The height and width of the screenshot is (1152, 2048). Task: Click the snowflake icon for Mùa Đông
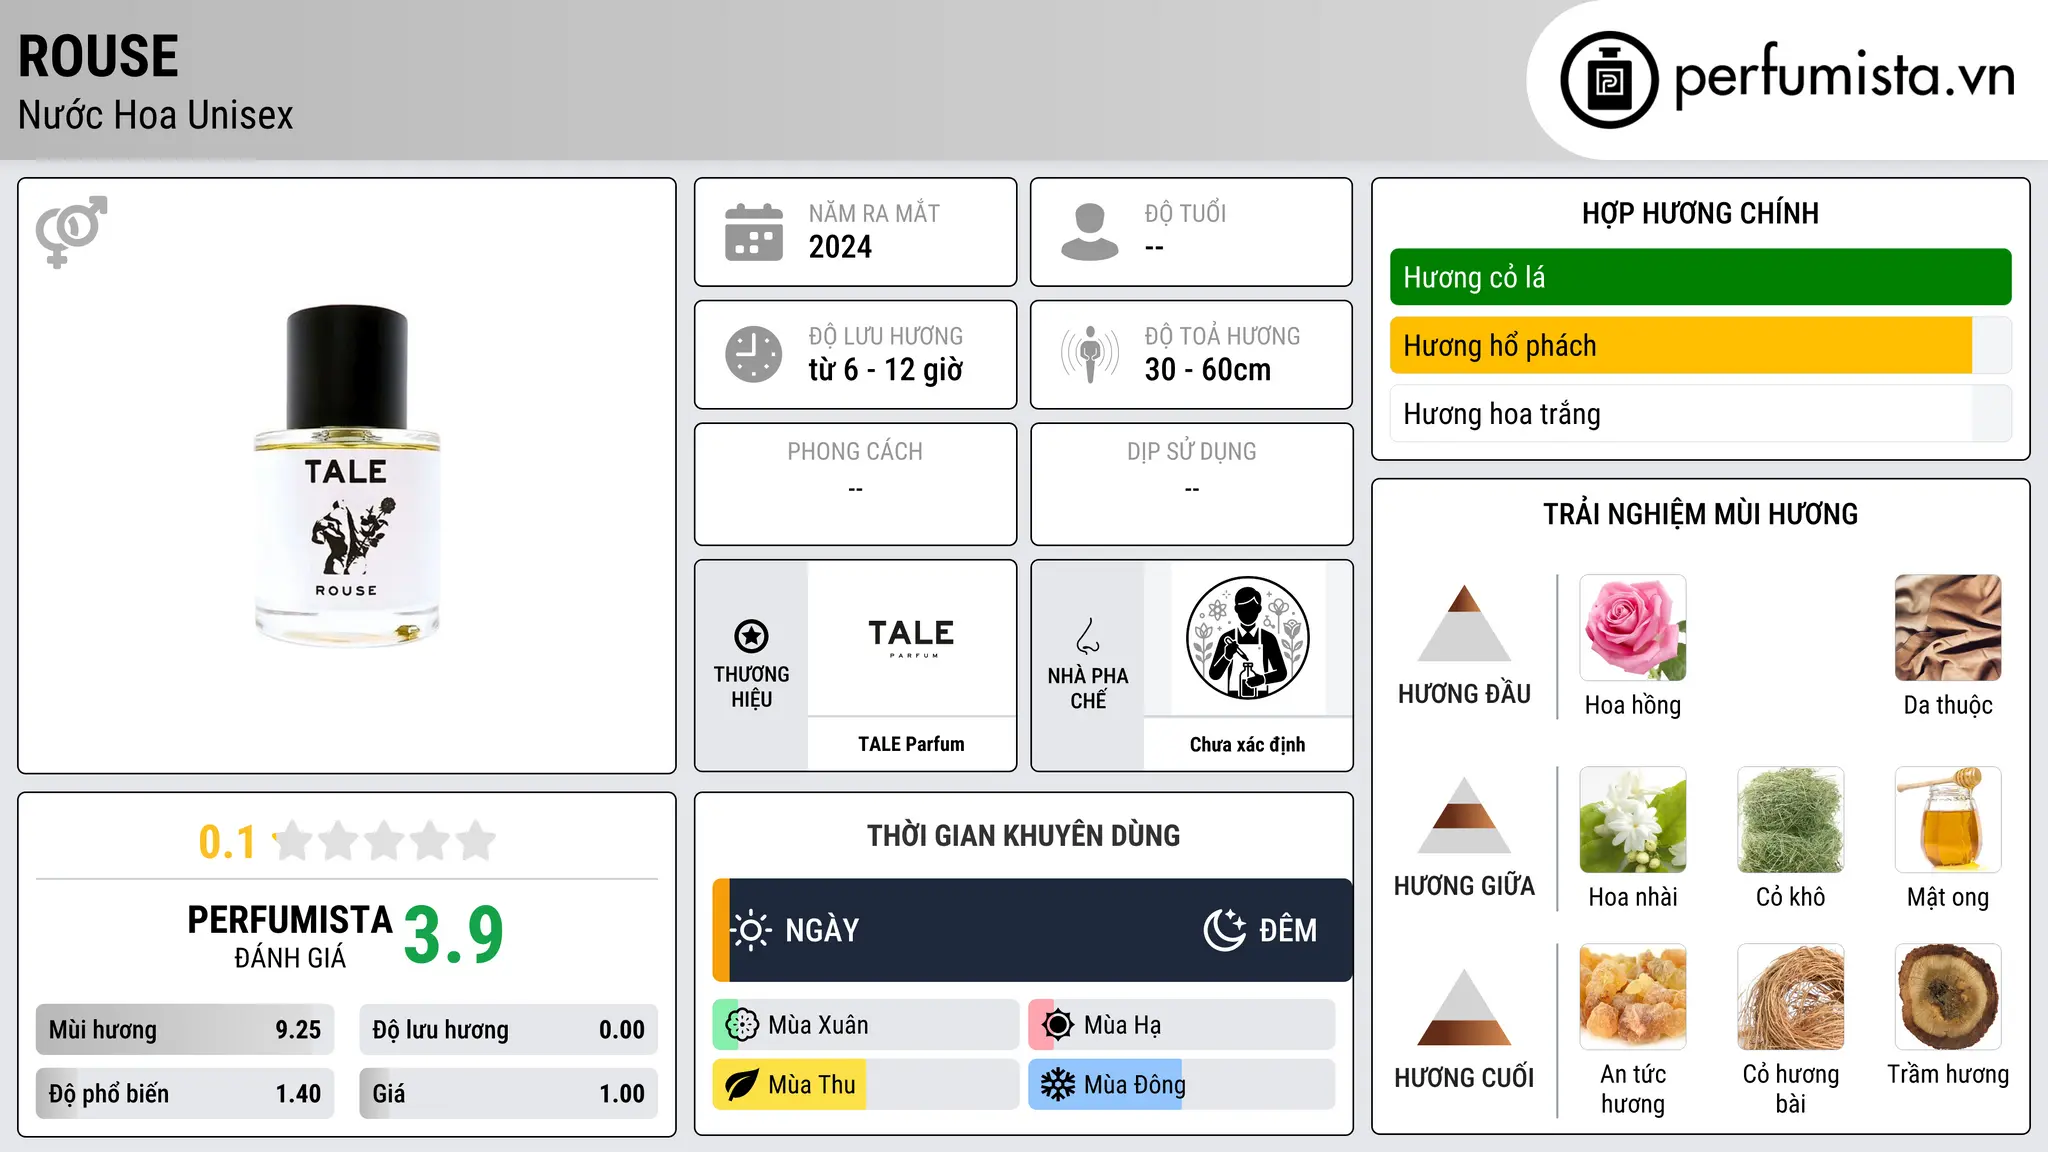(1057, 1085)
